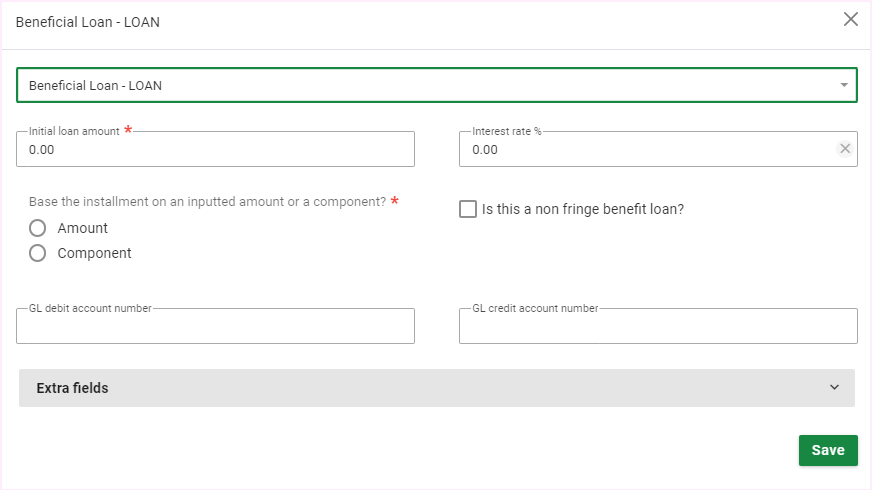This screenshot has height=490, width=872.
Task: Focus the Initial loan amount field
Action: click(x=215, y=150)
